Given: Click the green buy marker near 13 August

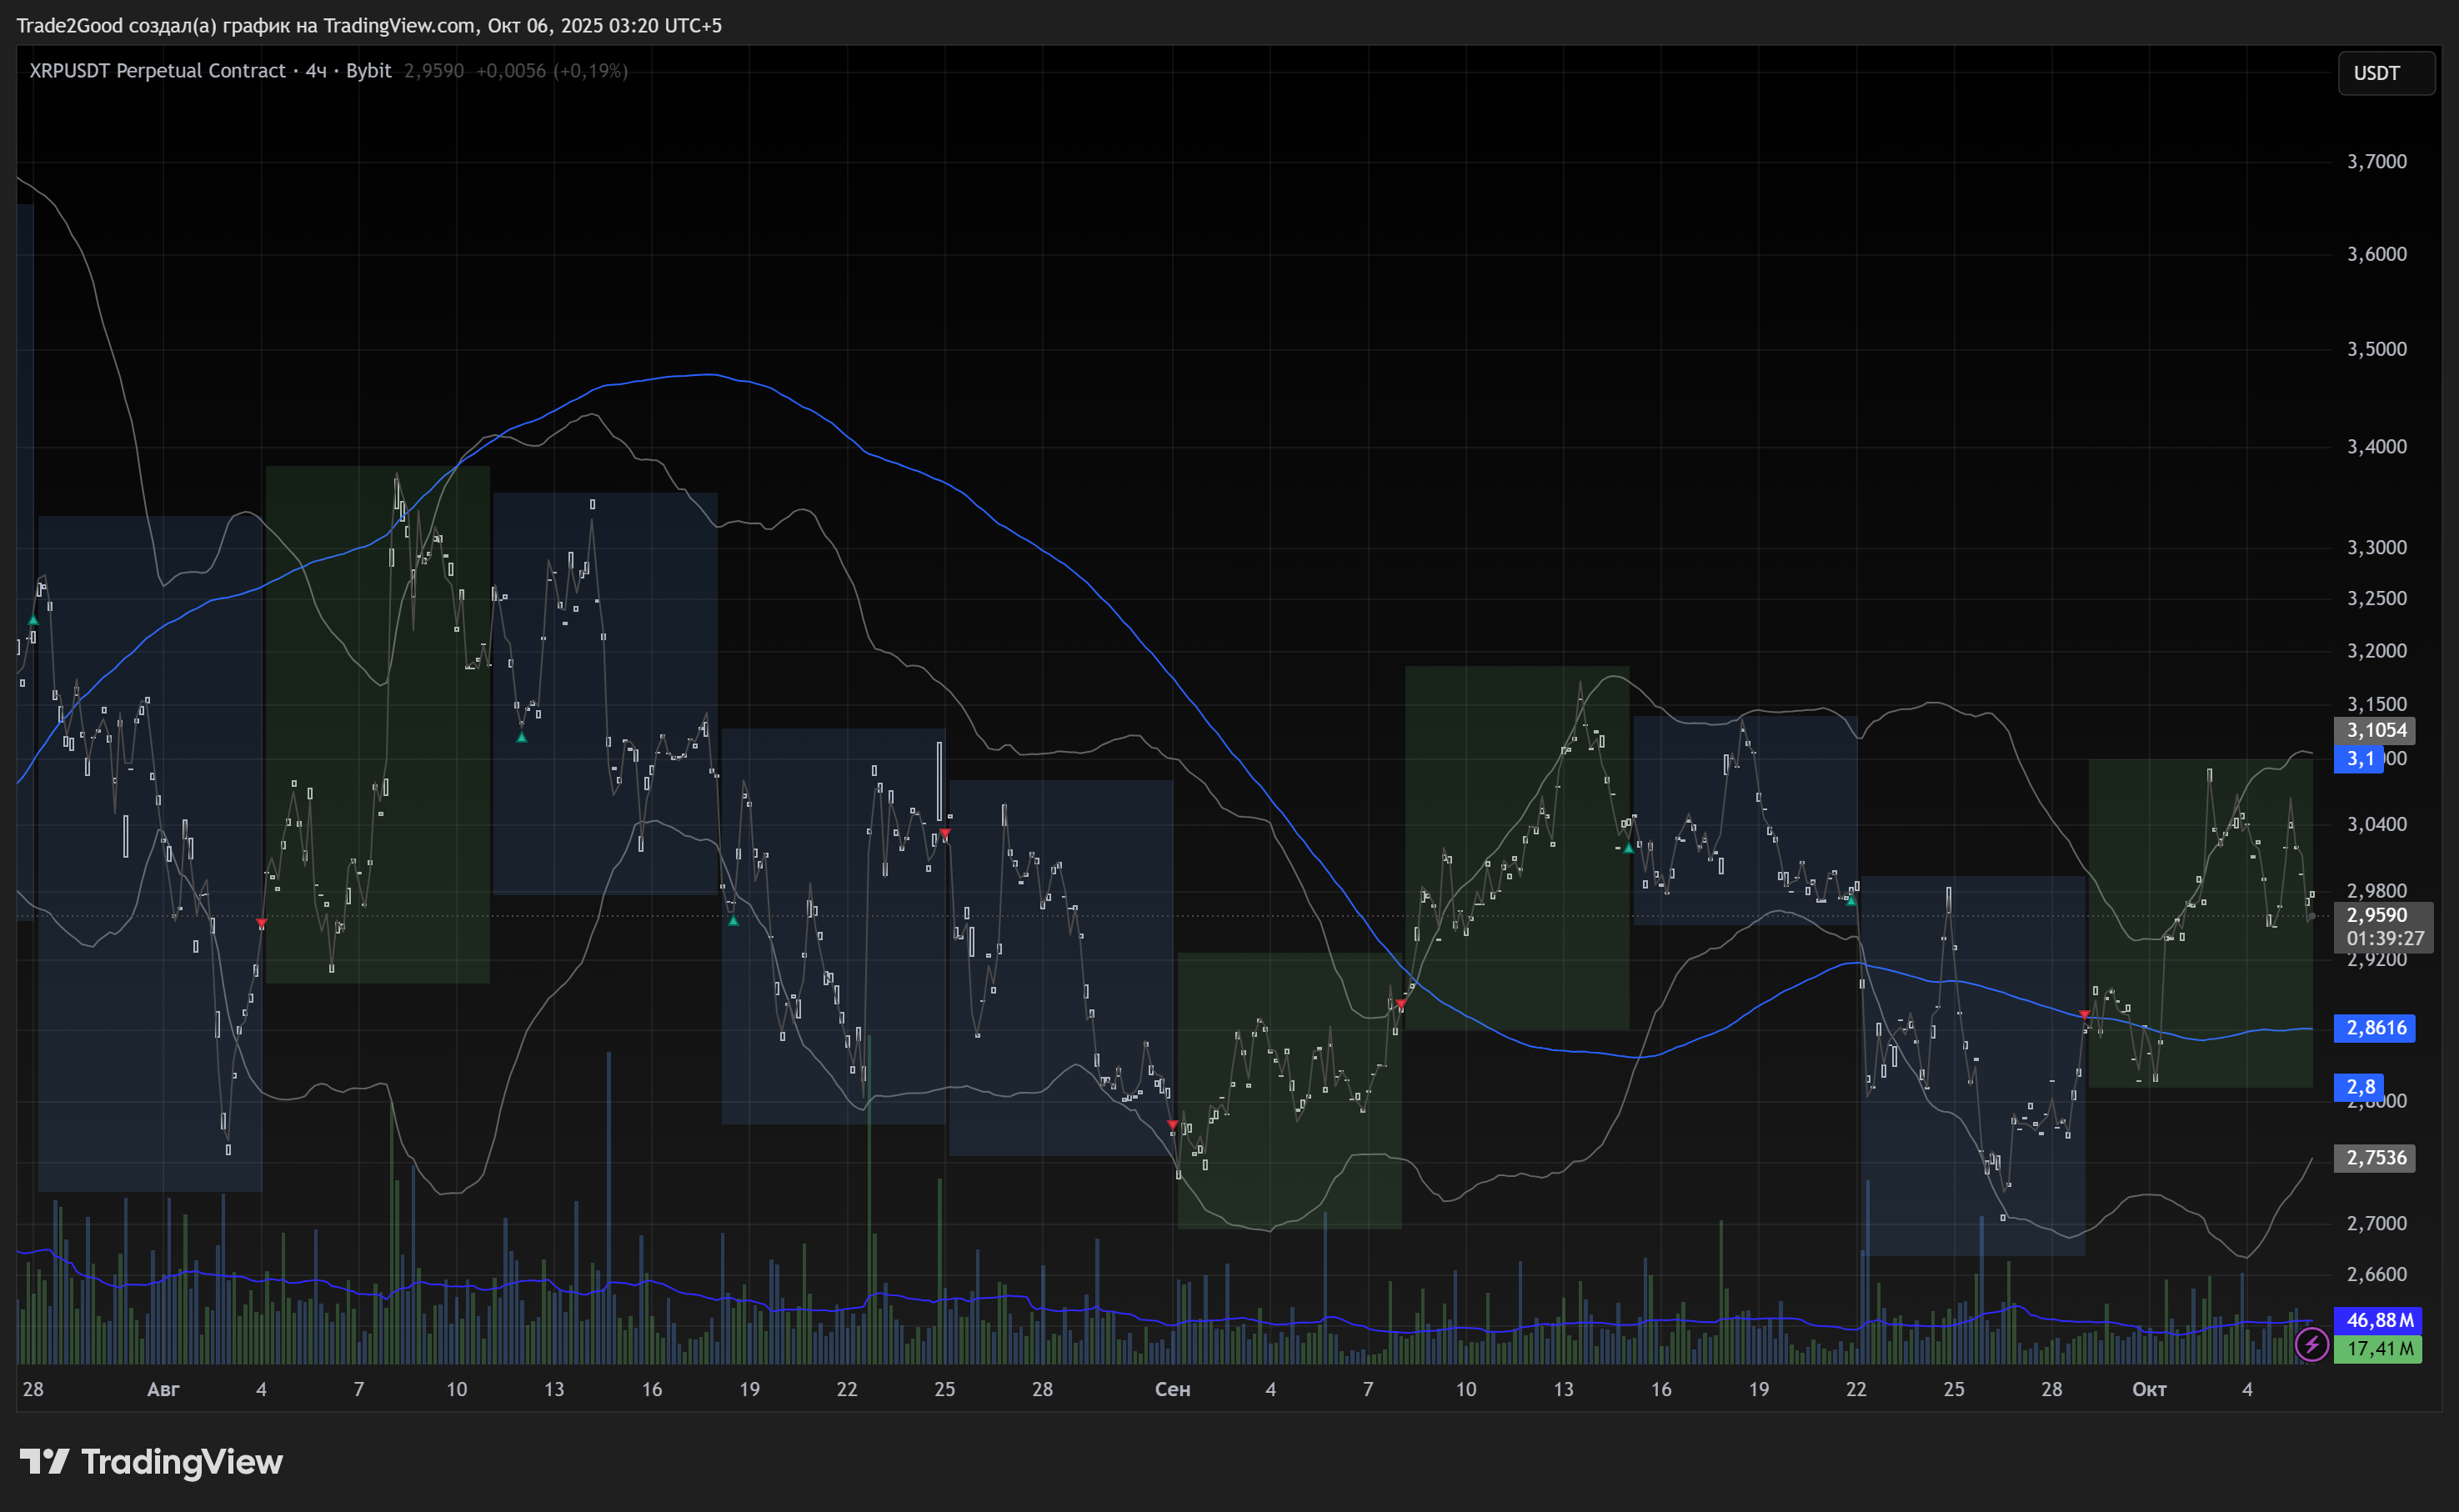Looking at the screenshot, I should [x=521, y=737].
